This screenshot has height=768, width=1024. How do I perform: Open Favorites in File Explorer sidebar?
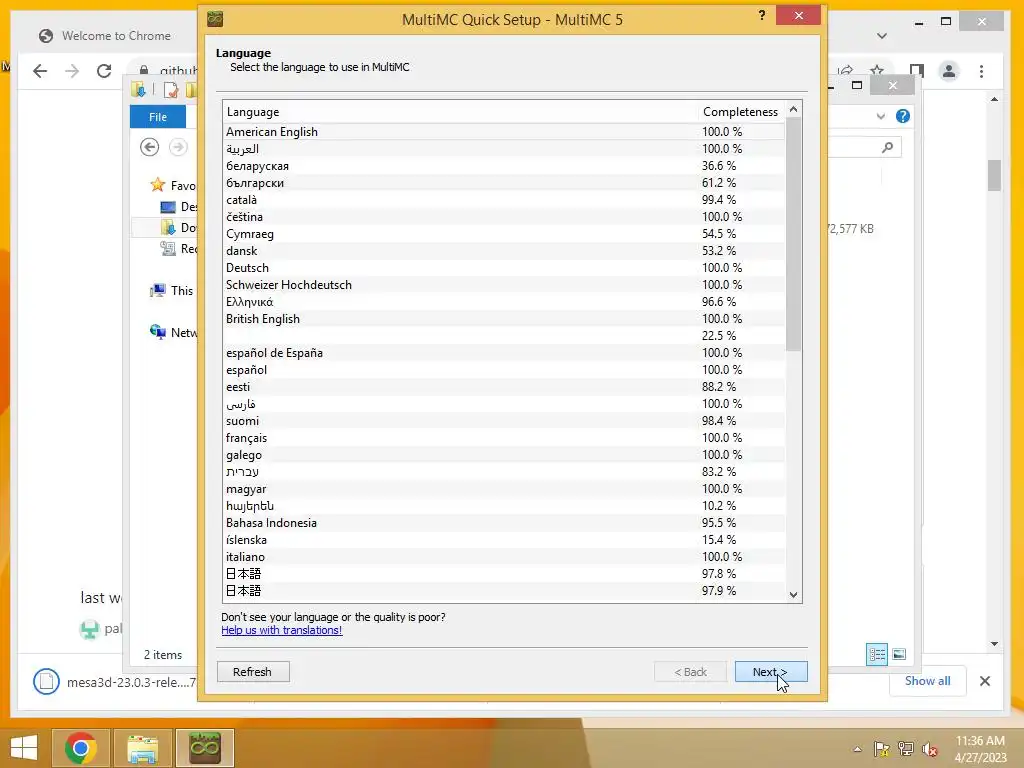tap(173, 185)
